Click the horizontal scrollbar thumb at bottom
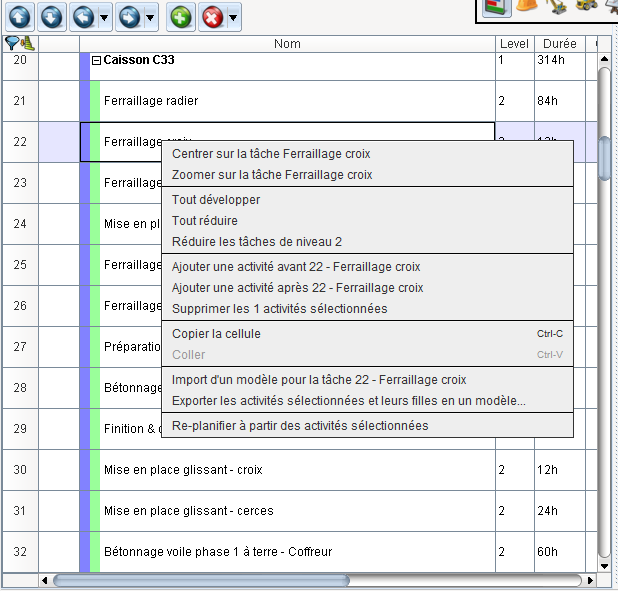This screenshot has width=618, height=591. click(x=200, y=580)
